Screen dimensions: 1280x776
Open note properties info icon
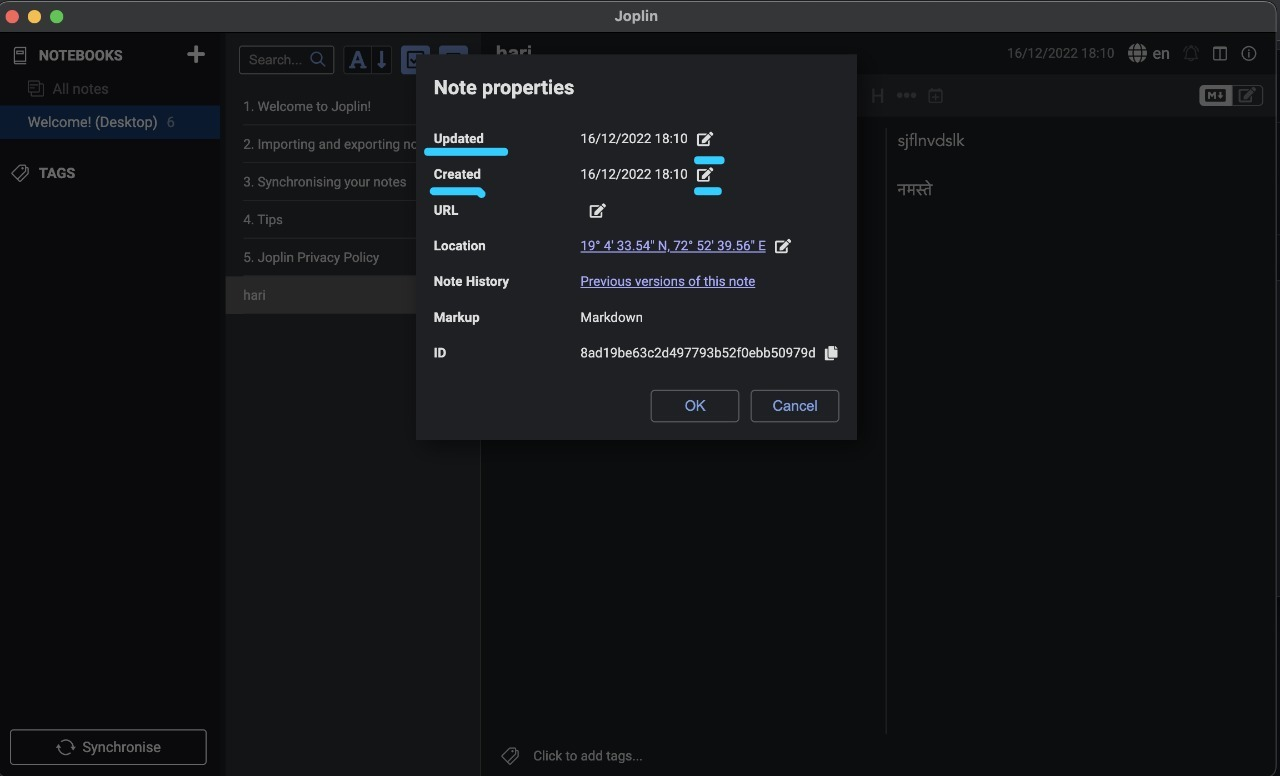1249,53
